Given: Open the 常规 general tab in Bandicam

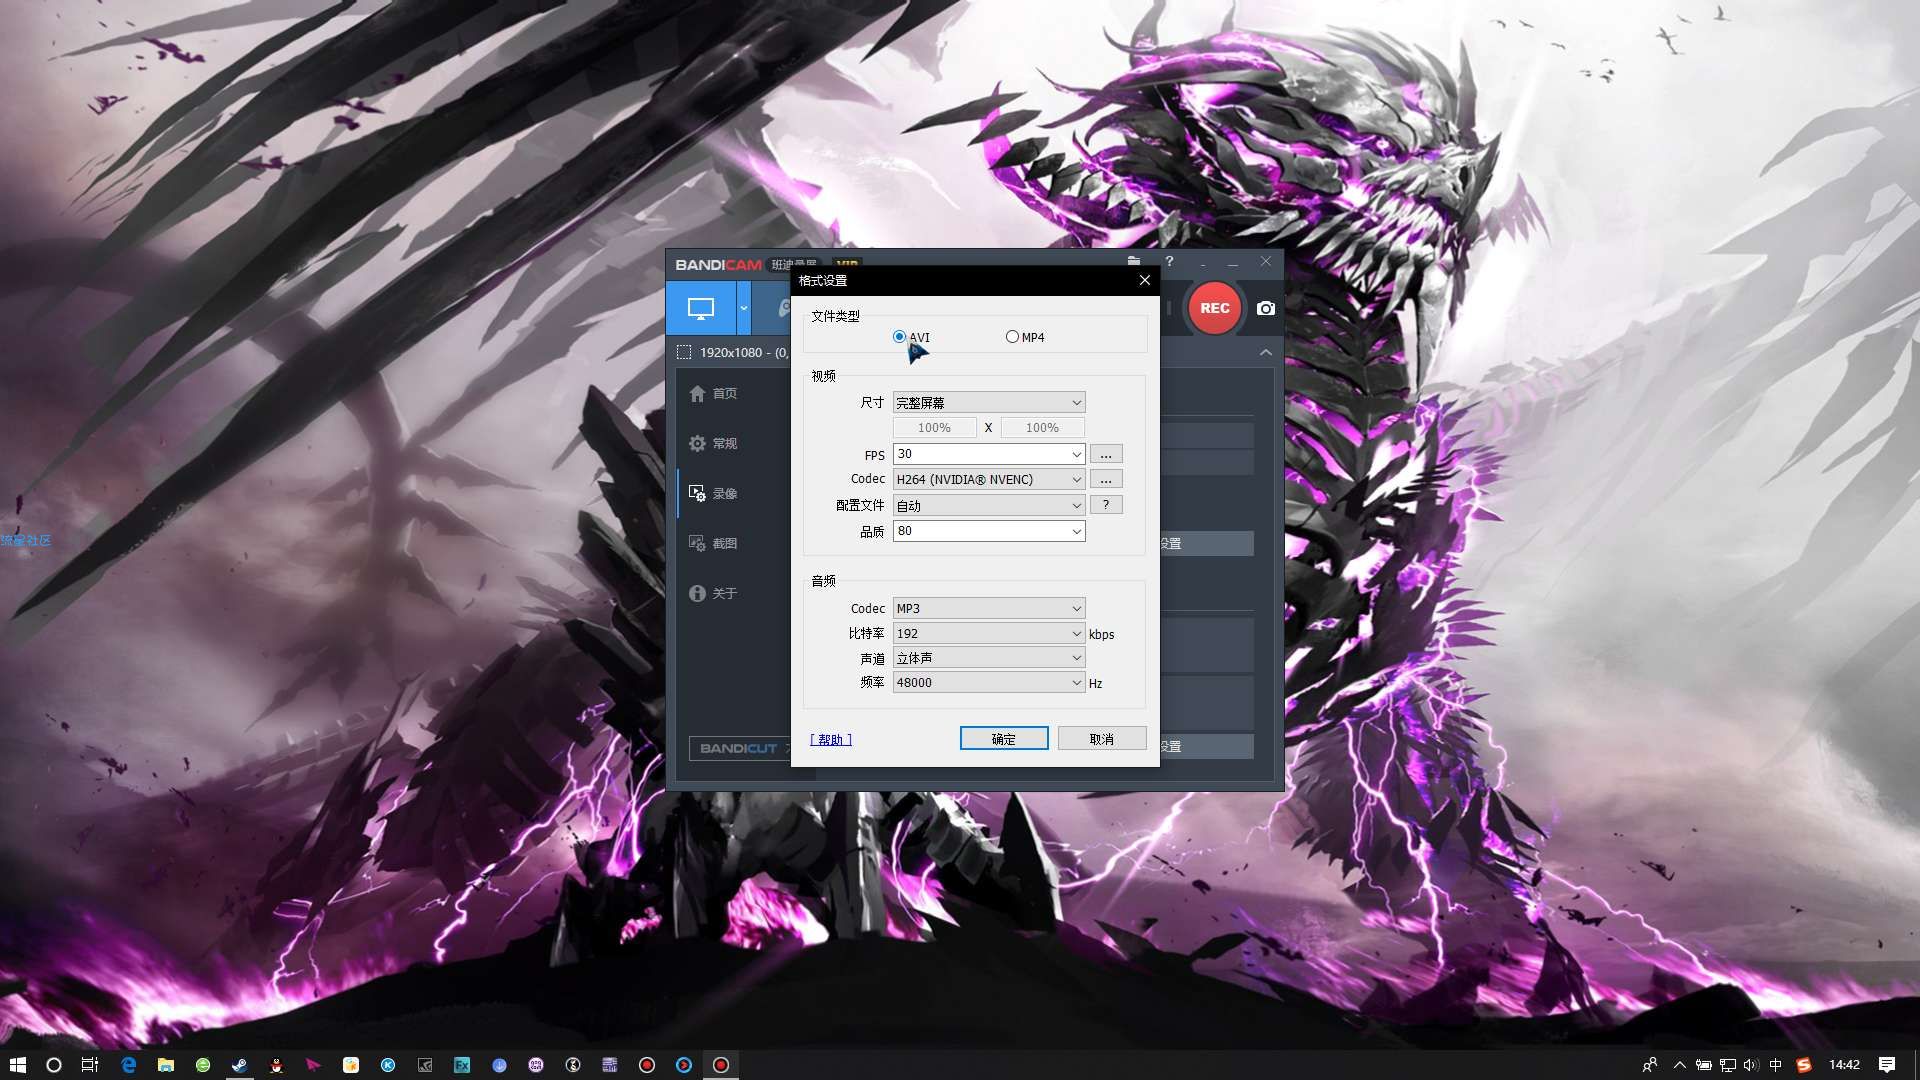Looking at the screenshot, I should point(714,444).
